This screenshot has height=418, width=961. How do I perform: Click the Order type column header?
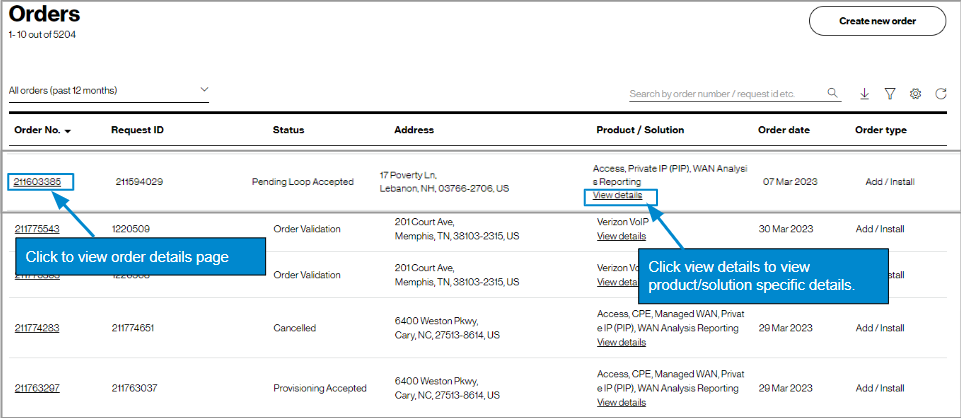coord(881,130)
